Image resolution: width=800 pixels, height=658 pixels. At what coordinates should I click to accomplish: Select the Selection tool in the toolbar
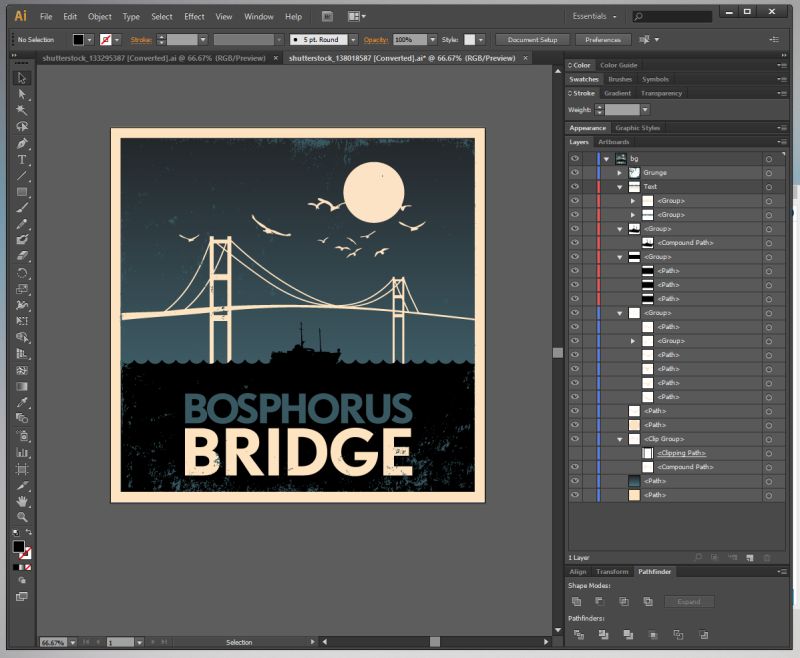click(x=23, y=76)
